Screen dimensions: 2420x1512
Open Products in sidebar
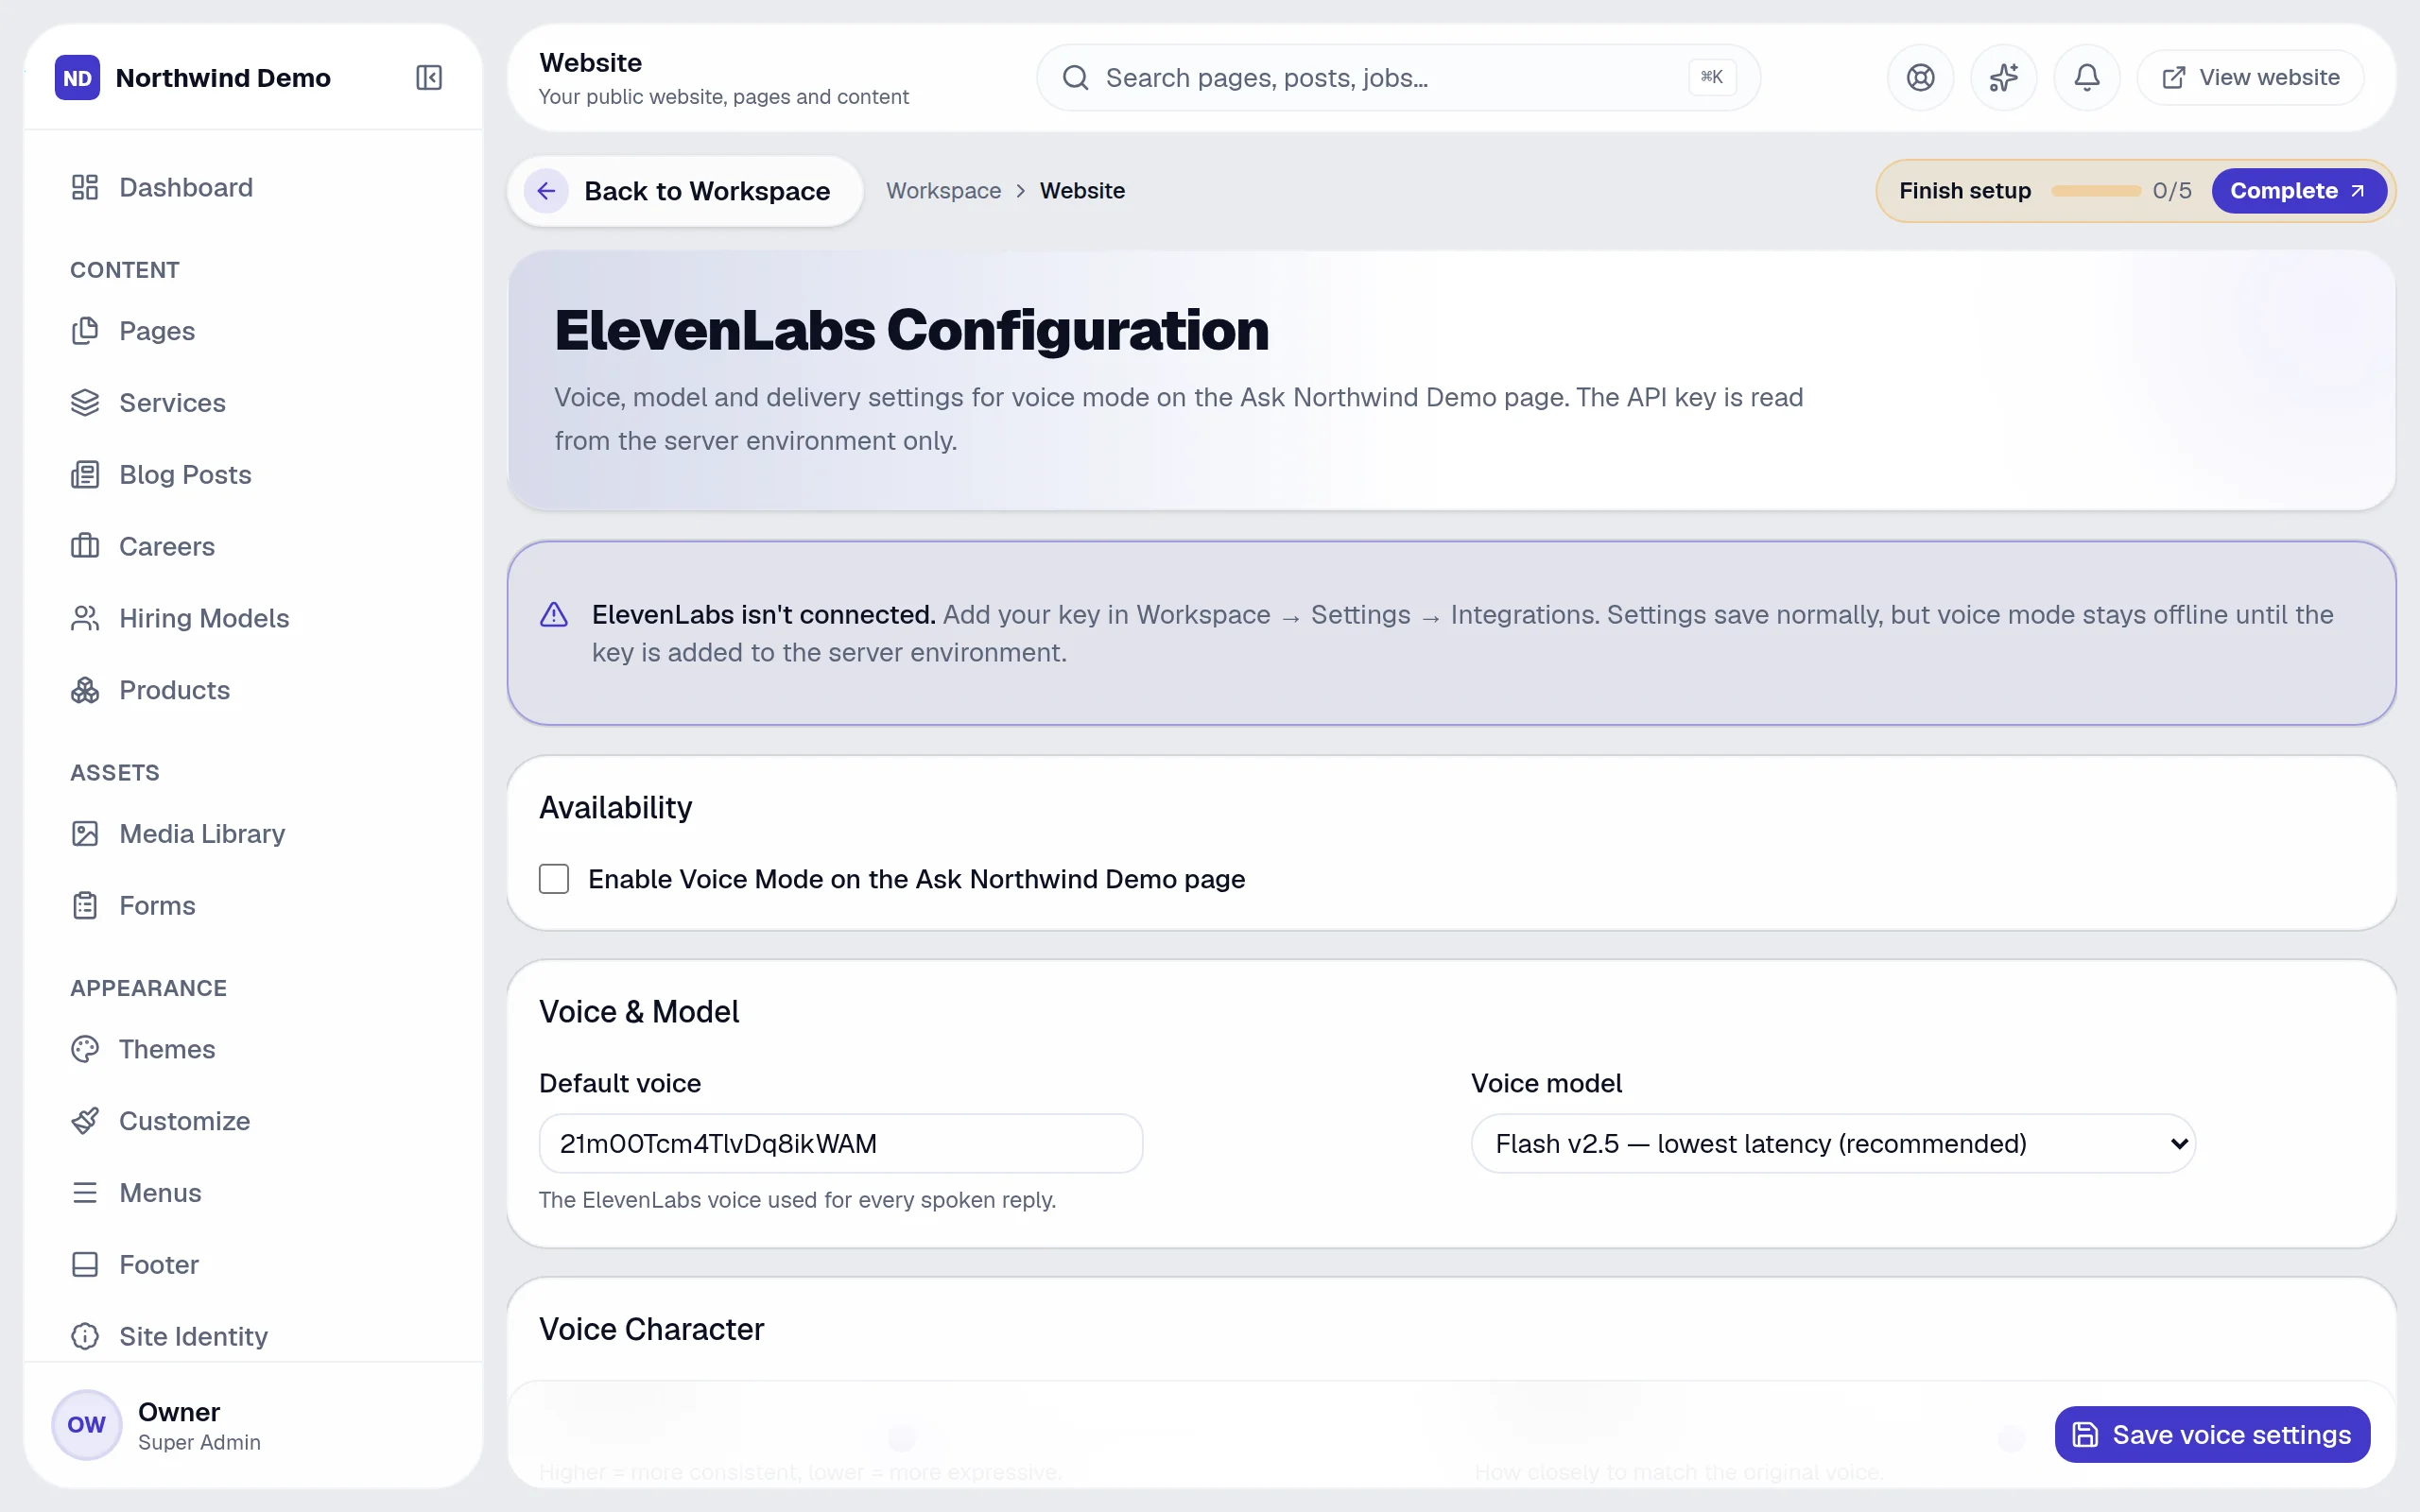tap(253, 690)
